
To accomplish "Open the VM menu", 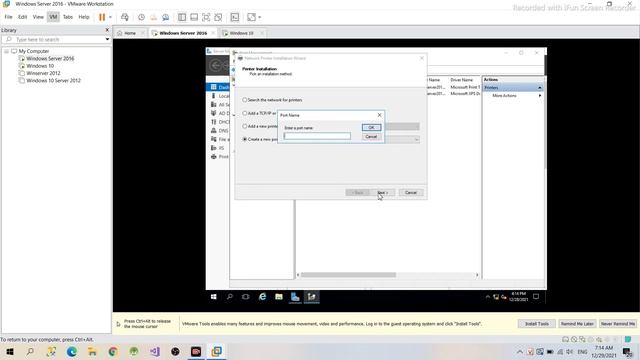I will pos(53,17).
